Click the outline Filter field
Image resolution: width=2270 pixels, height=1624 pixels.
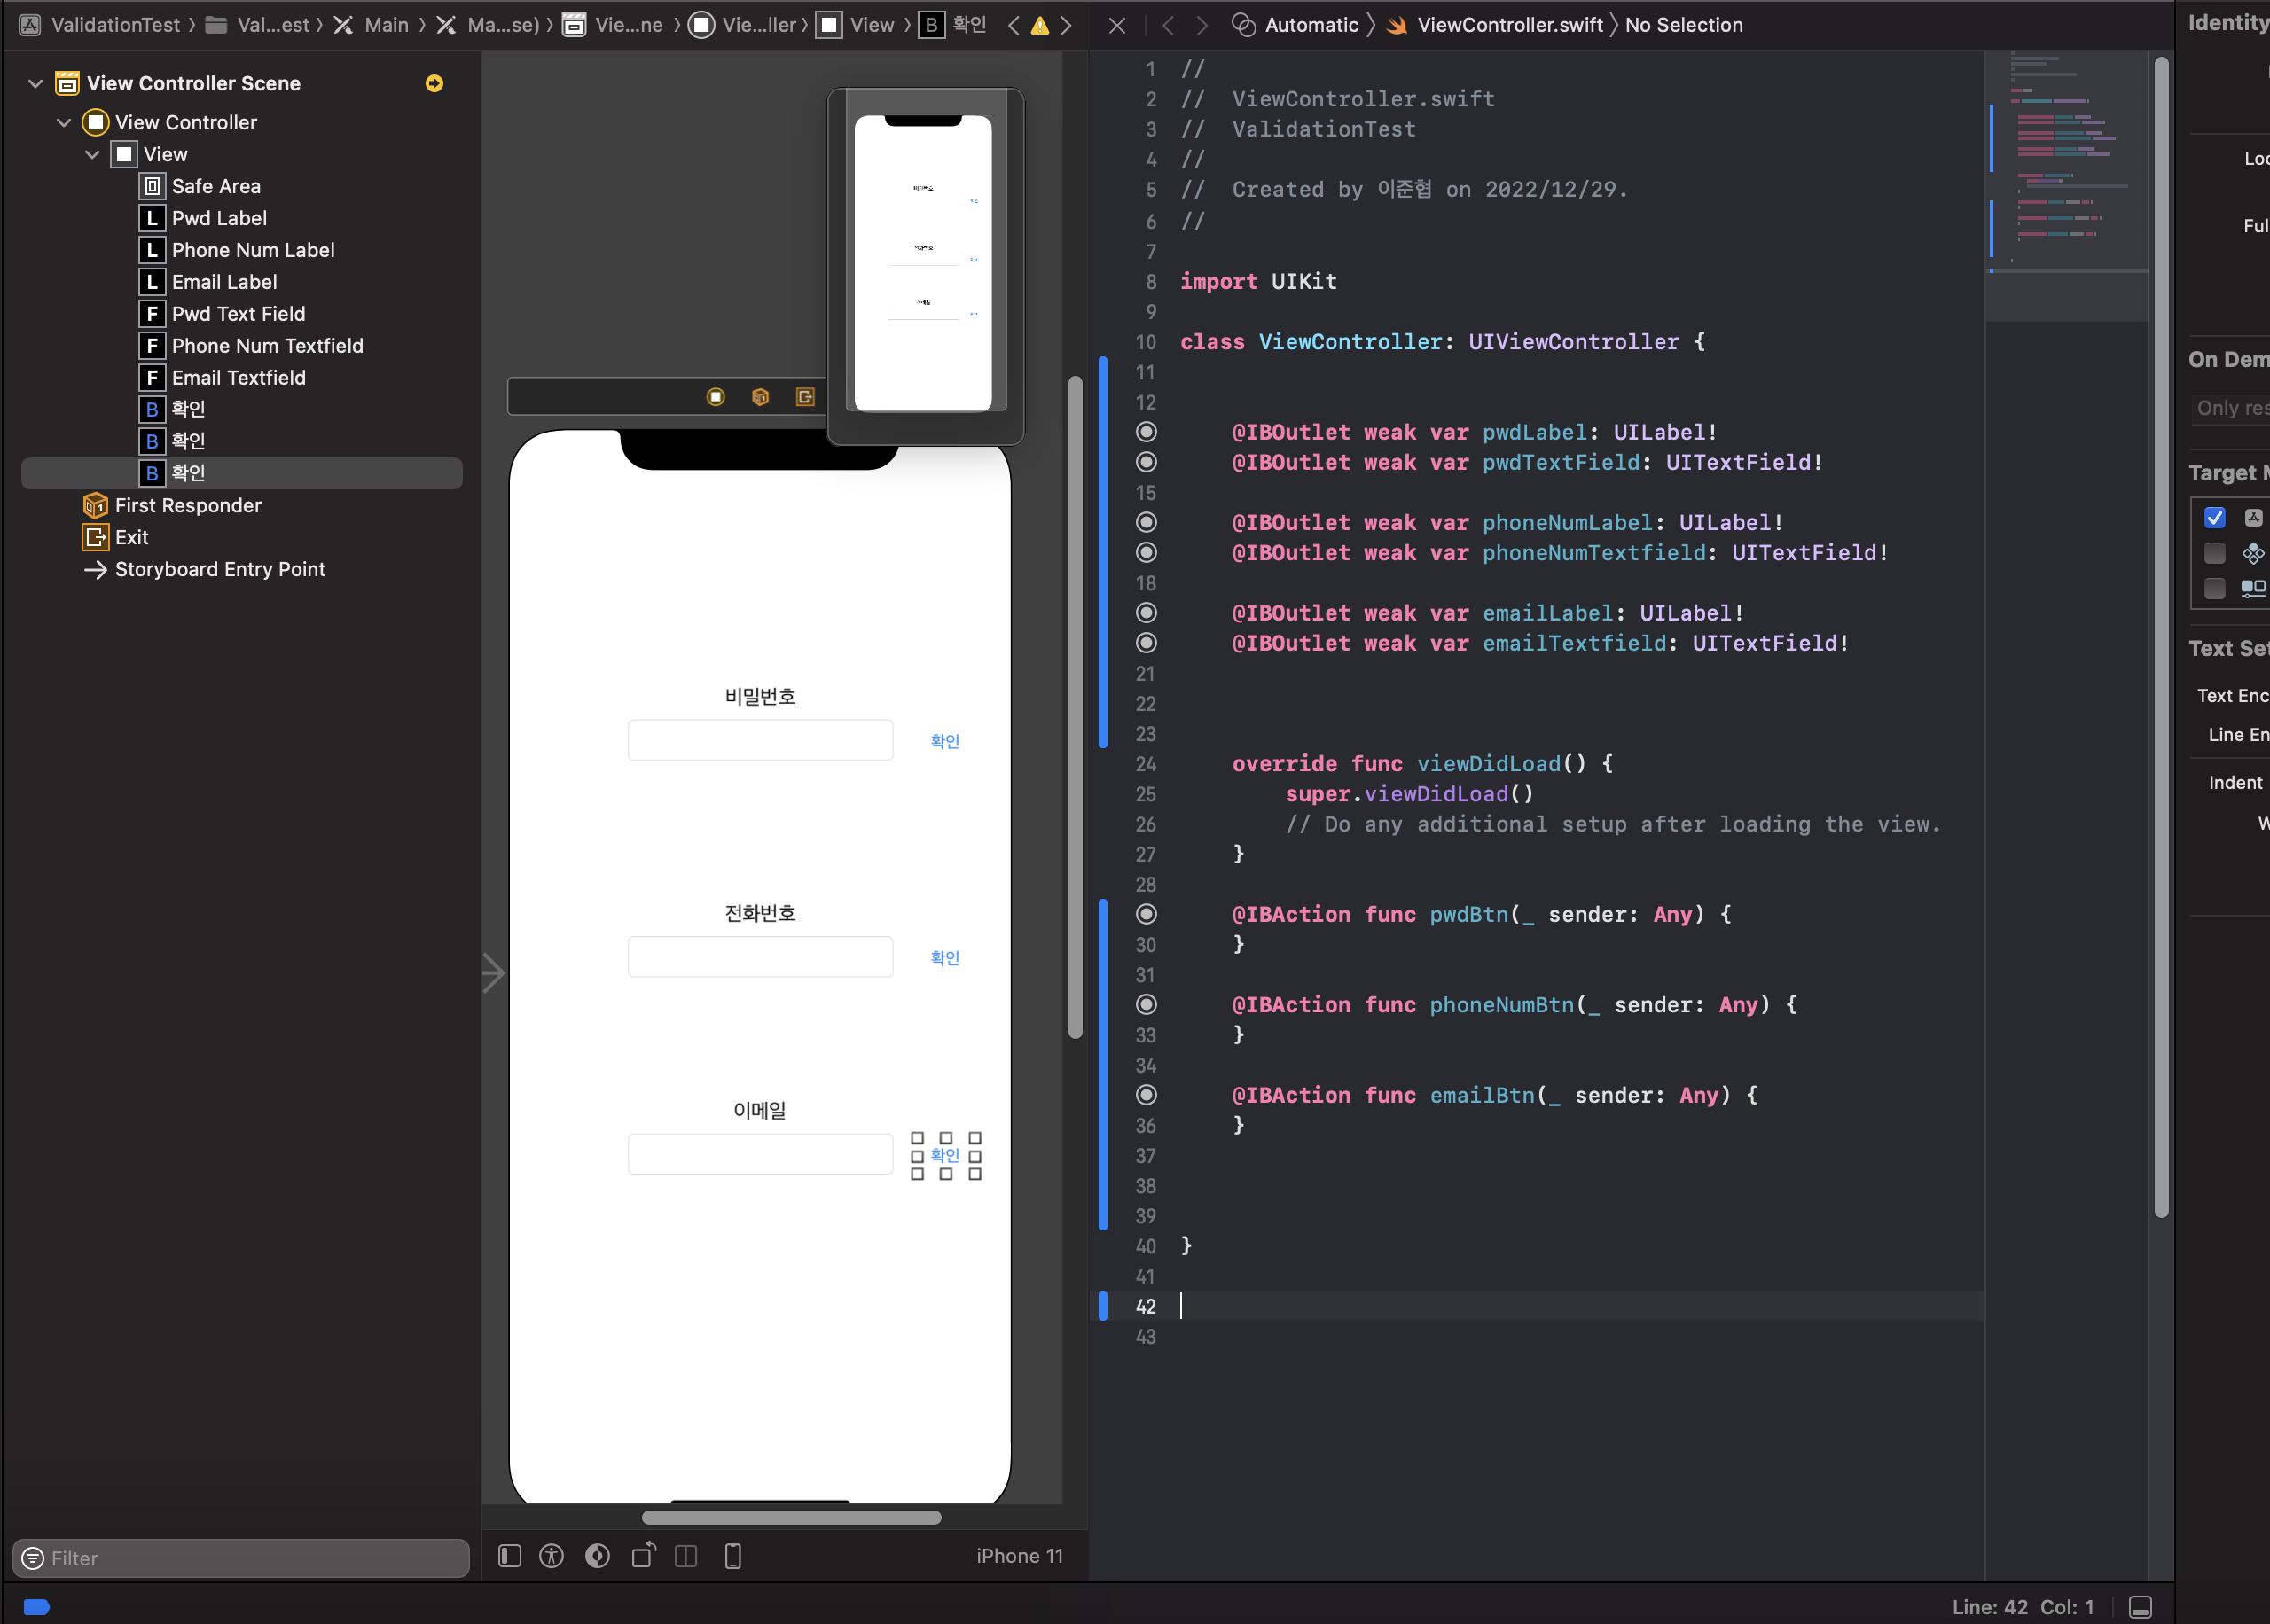(240, 1558)
